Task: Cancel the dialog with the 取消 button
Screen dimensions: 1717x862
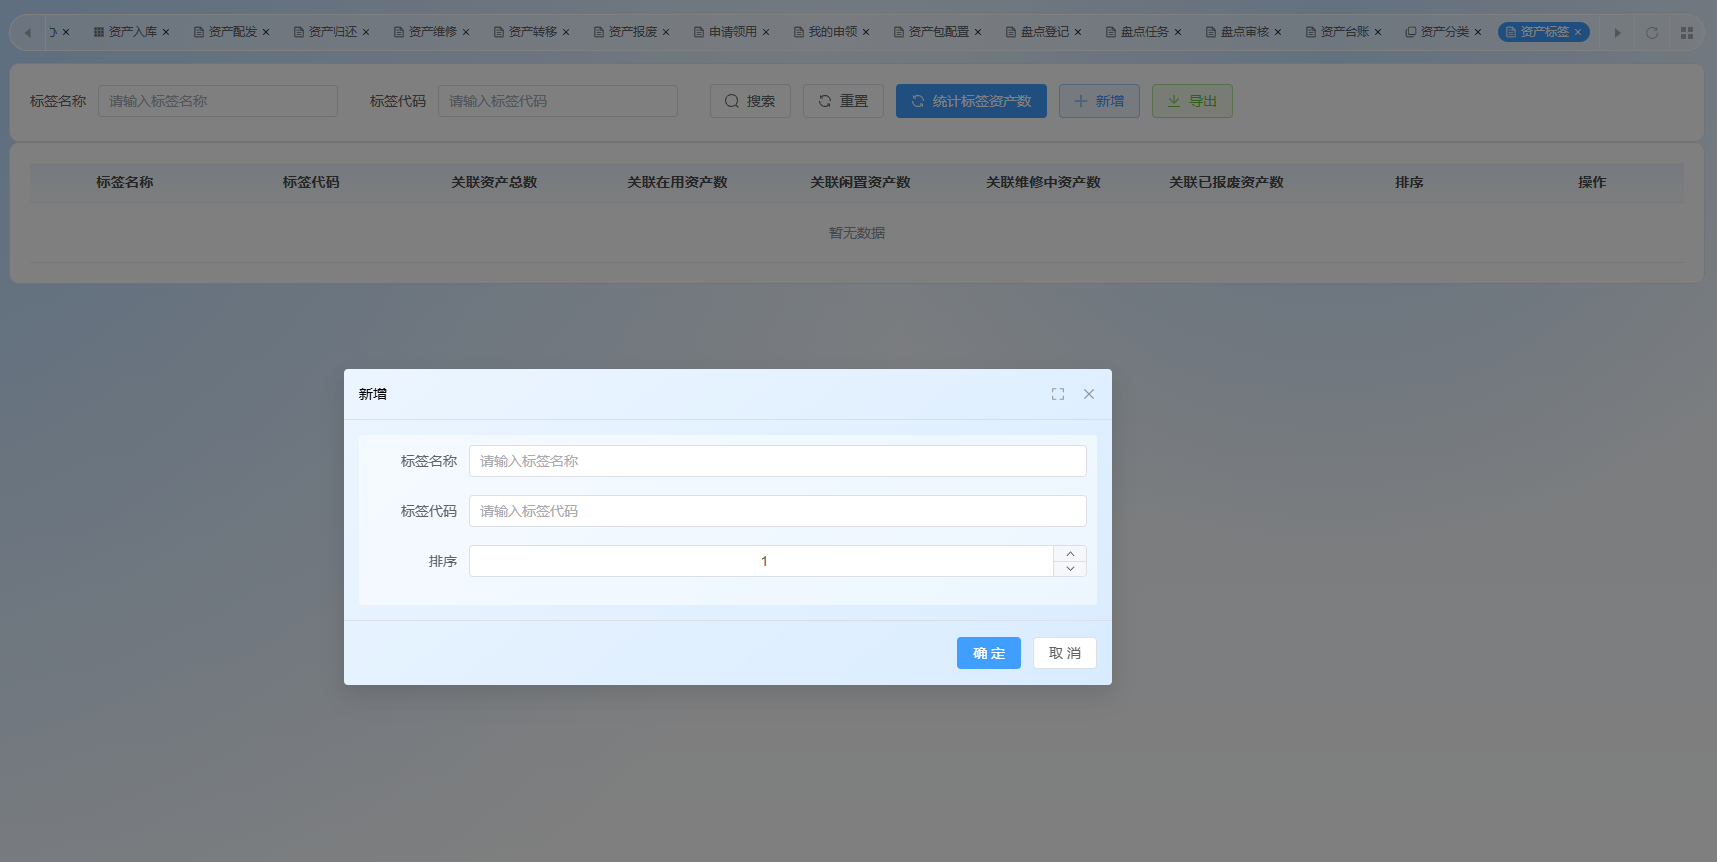Action: point(1065,653)
